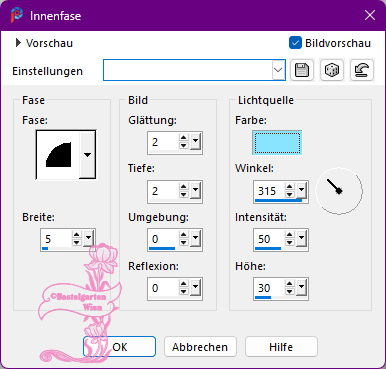This screenshot has height=369, width=386.
Task: Decrease Höhe value with the down arrow
Action: [x=290, y=292]
